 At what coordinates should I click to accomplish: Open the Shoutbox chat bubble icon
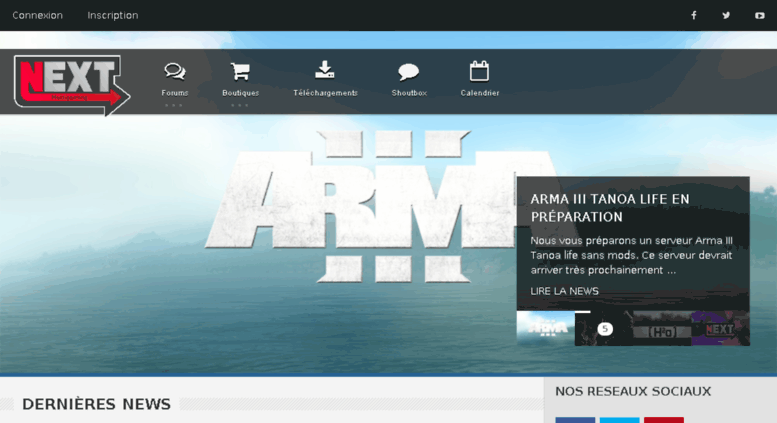click(x=409, y=72)
